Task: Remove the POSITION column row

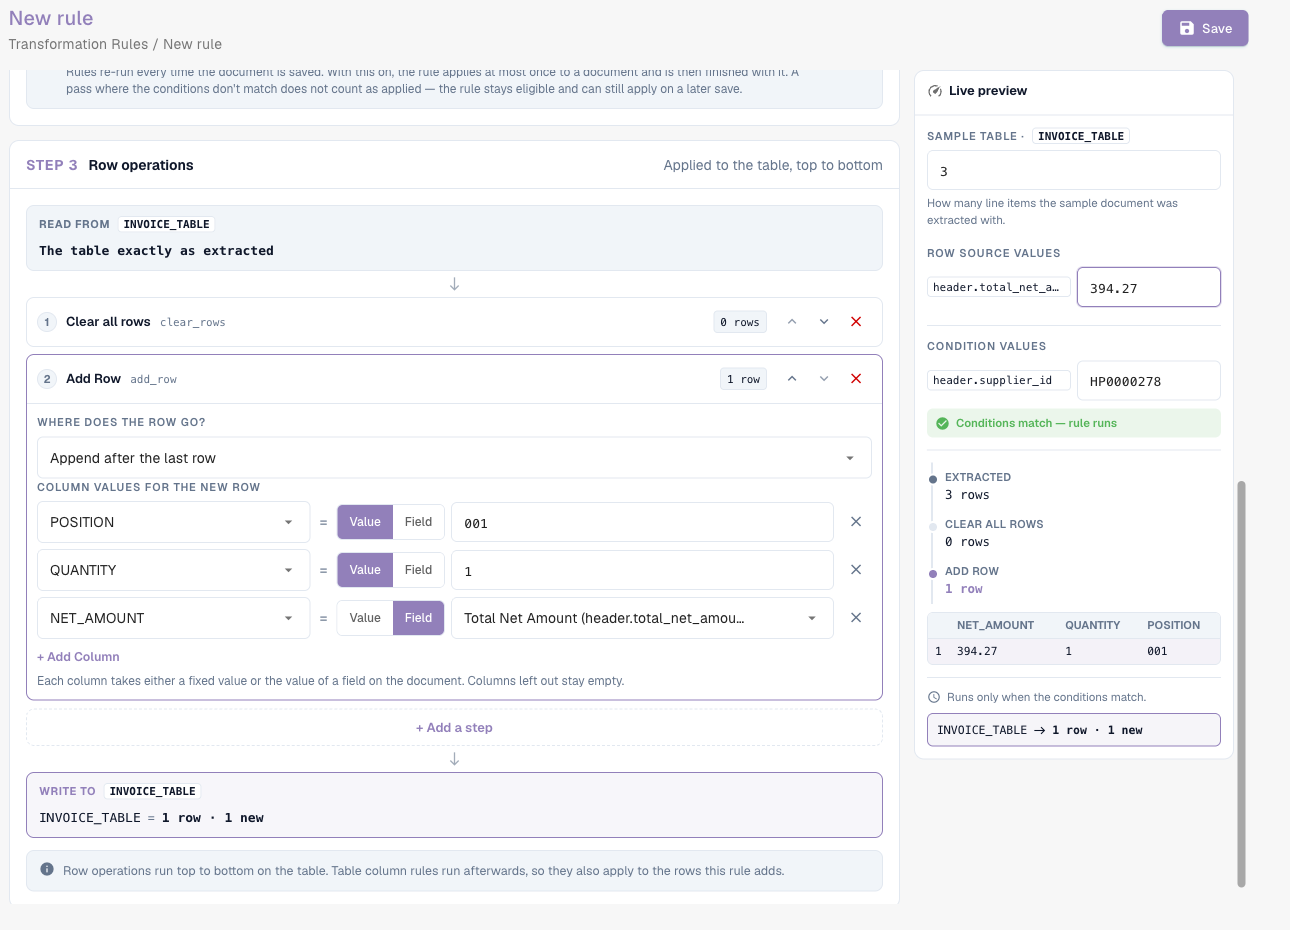Action: (x=856, y=522)
